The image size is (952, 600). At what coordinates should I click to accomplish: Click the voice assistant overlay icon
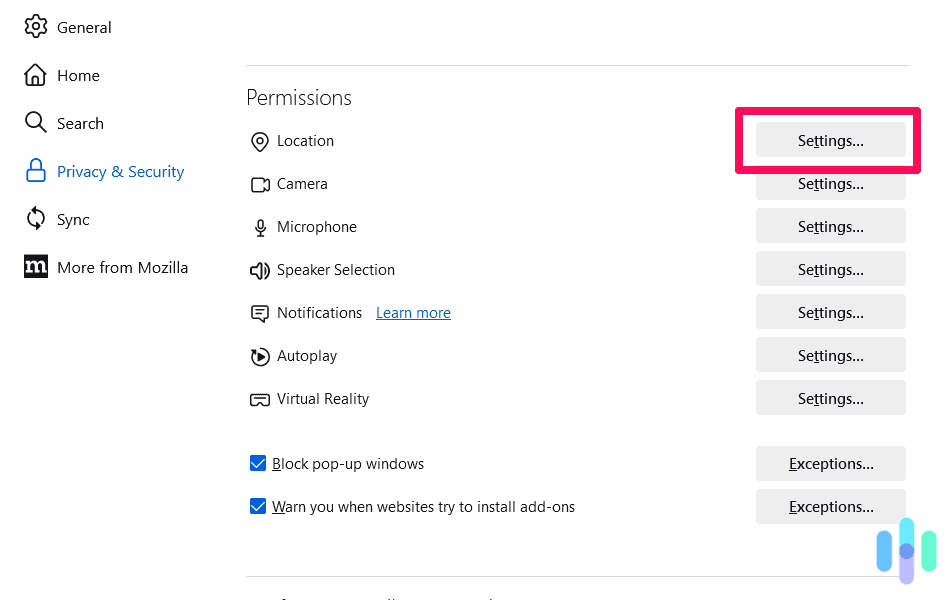click(x=906, y=549)
